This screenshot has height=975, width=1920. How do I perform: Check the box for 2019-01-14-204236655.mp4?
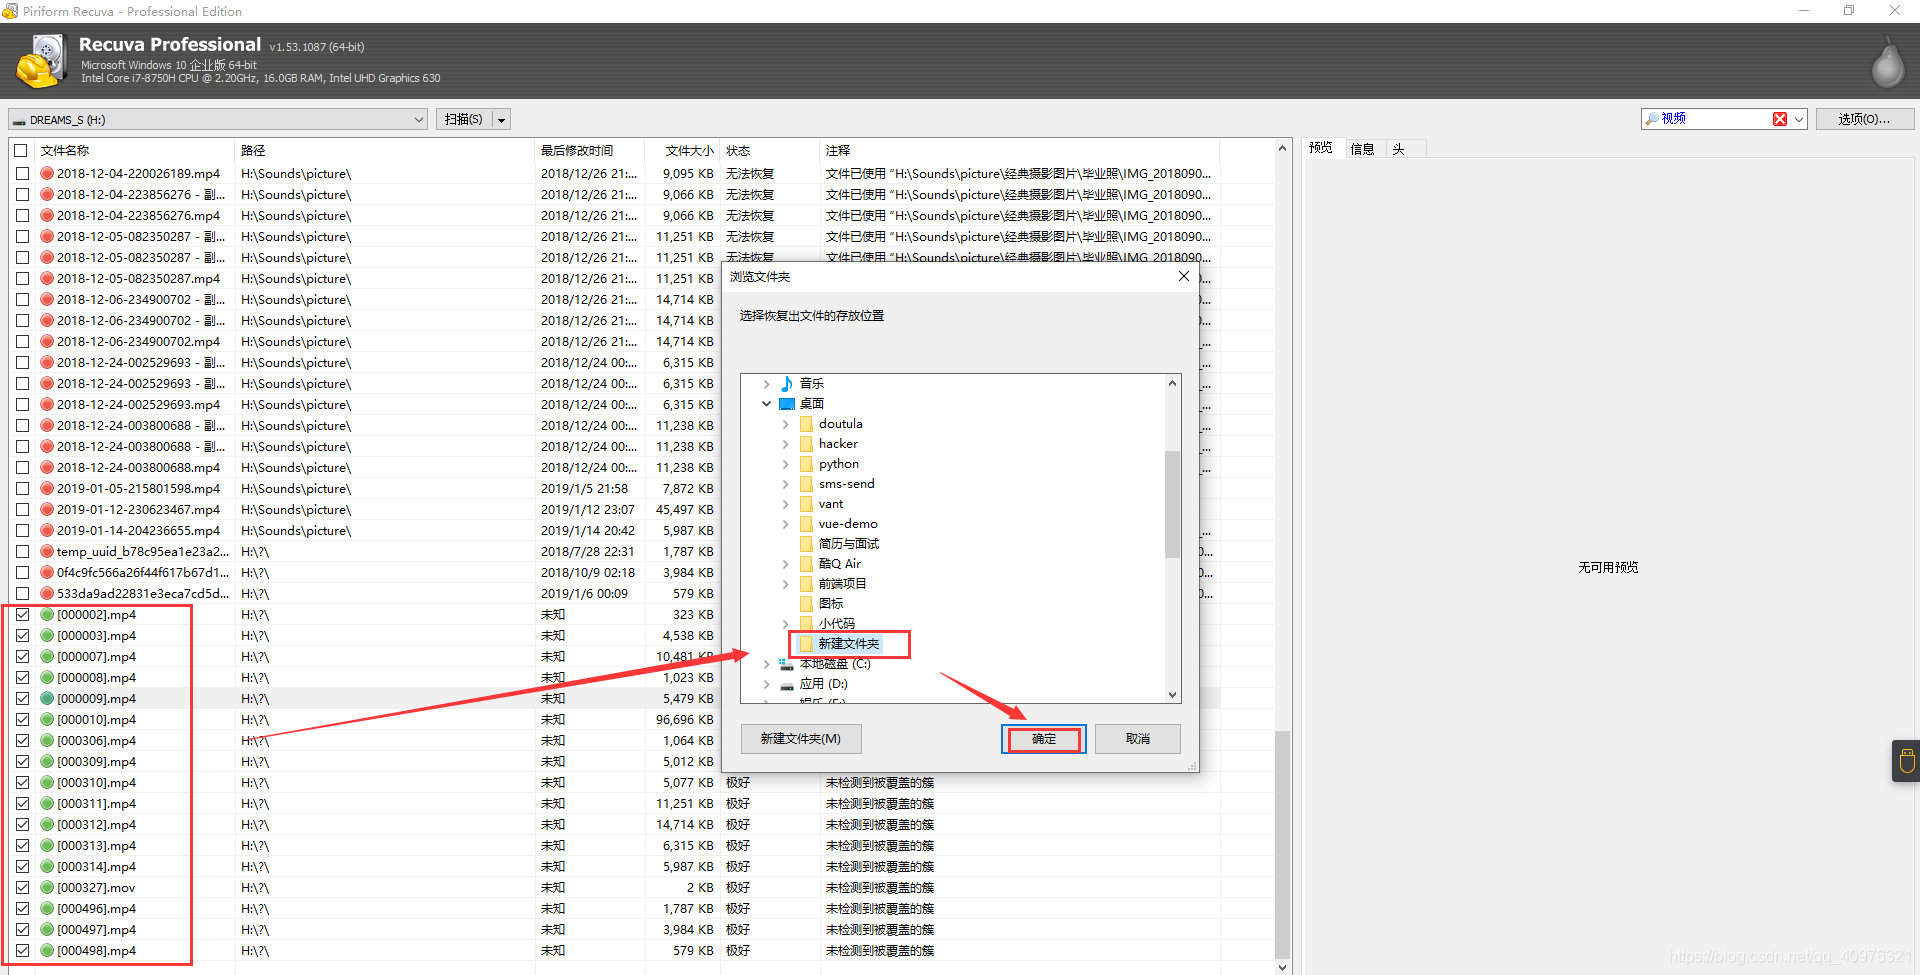click(x=22, y=531)
